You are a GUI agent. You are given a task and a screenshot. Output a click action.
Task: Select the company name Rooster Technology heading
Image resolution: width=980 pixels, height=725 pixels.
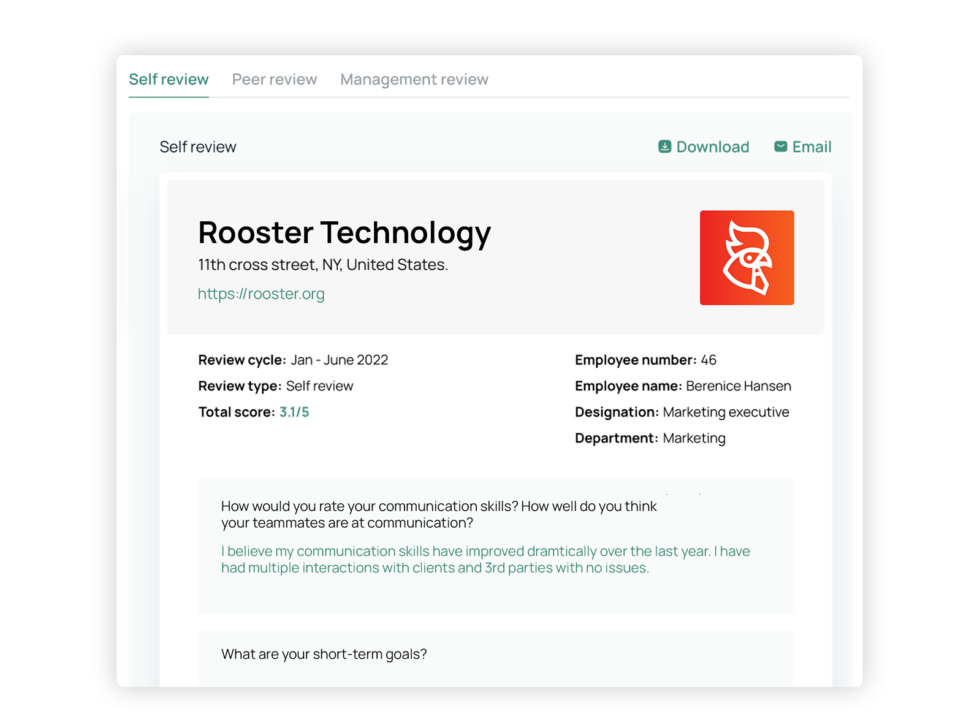pos(344,232)
